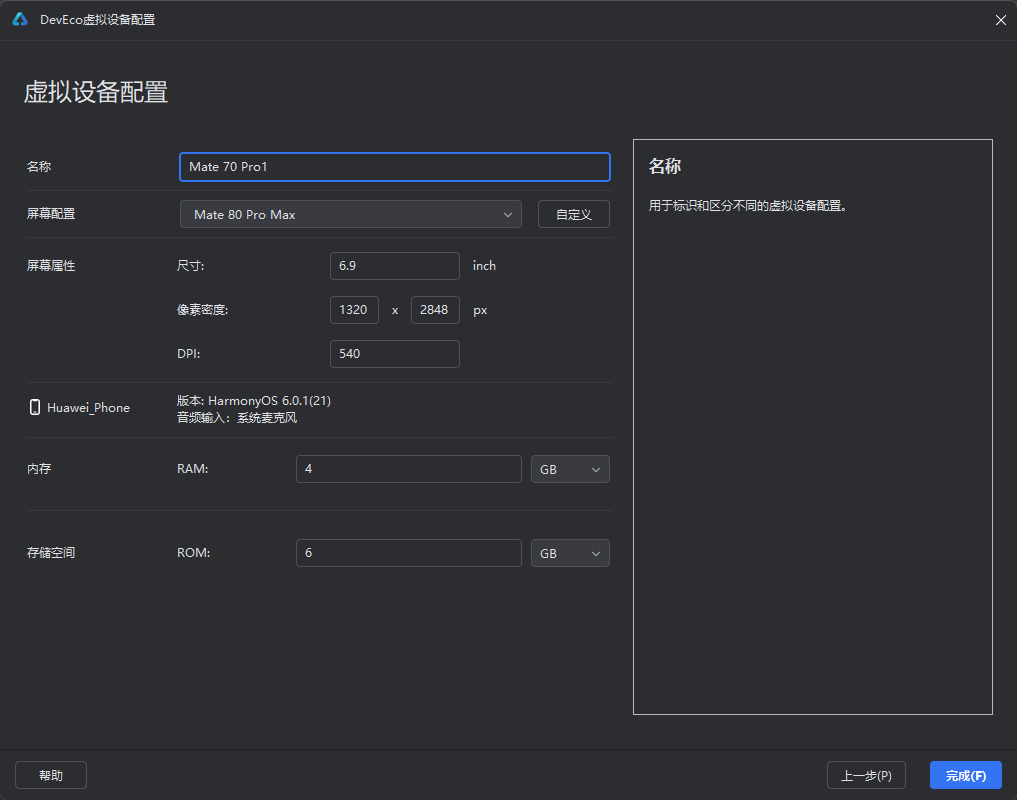Click the Huawei_Phone device icon
The height and width of the screenshot is (800, 1017).
(x=35, y=407)
